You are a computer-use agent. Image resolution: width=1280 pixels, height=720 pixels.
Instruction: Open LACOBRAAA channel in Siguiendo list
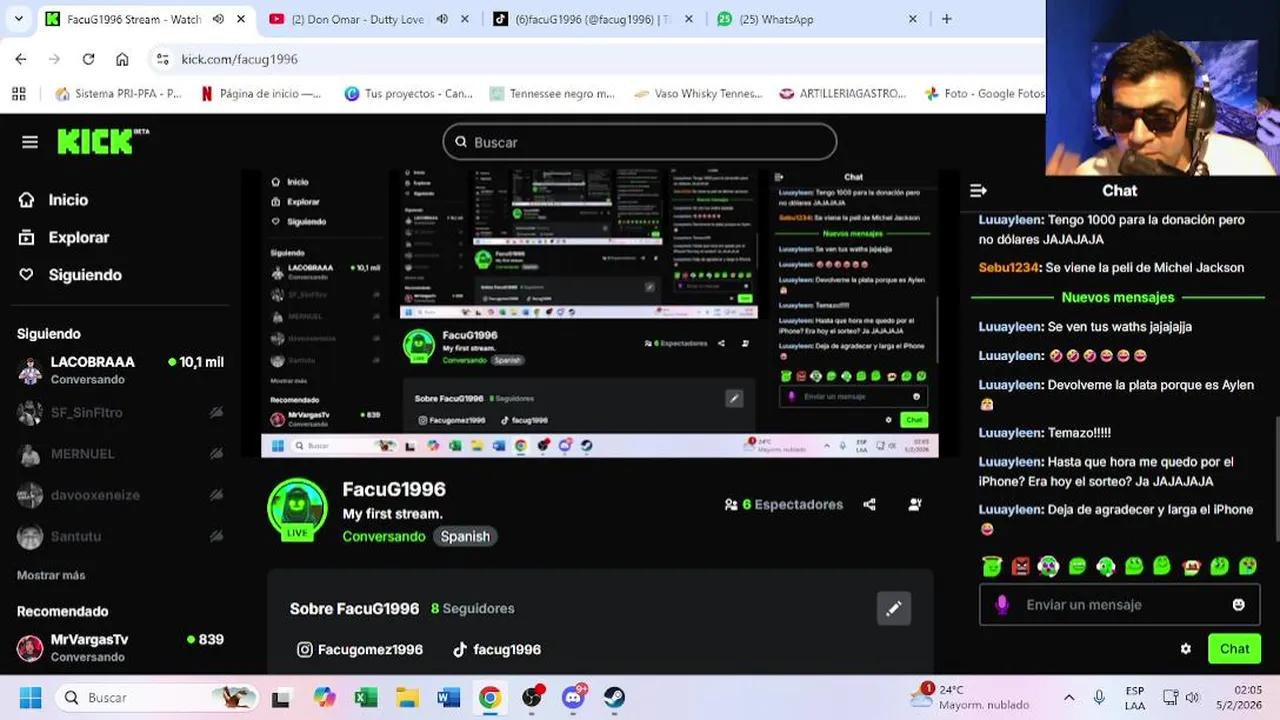click(120, 370)
